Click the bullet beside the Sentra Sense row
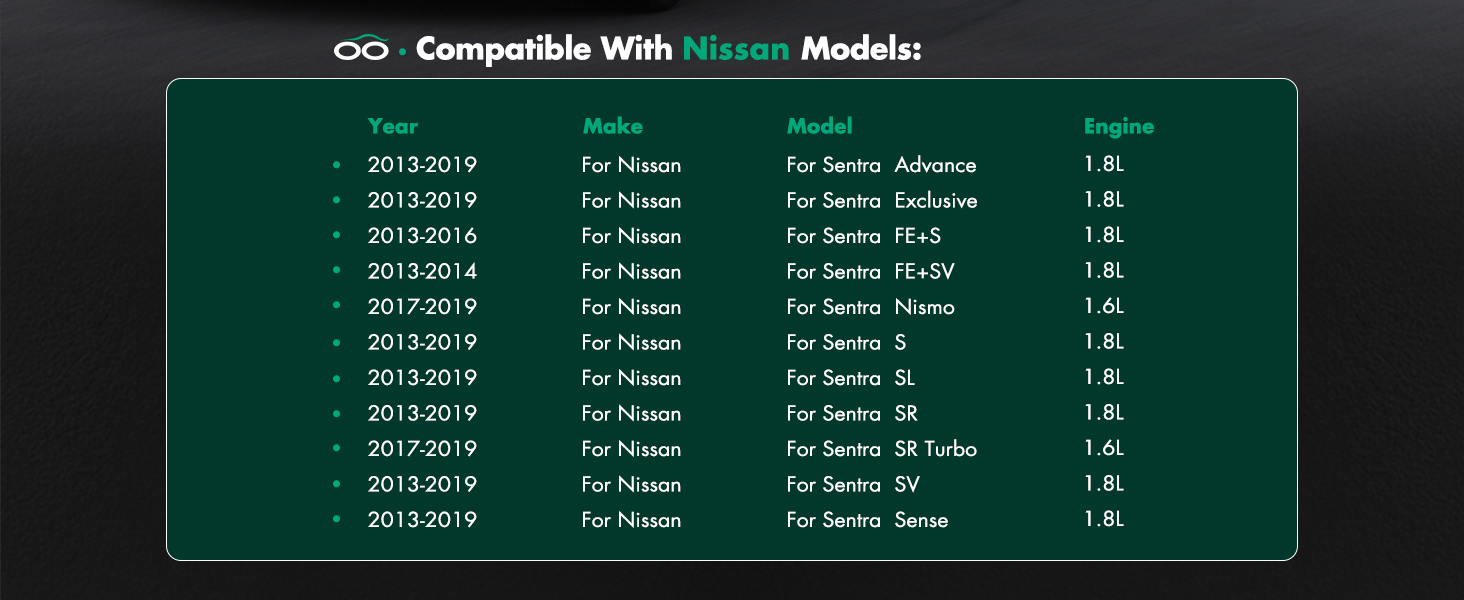This screenshot has width=1464, height=600. coord(337,519)
